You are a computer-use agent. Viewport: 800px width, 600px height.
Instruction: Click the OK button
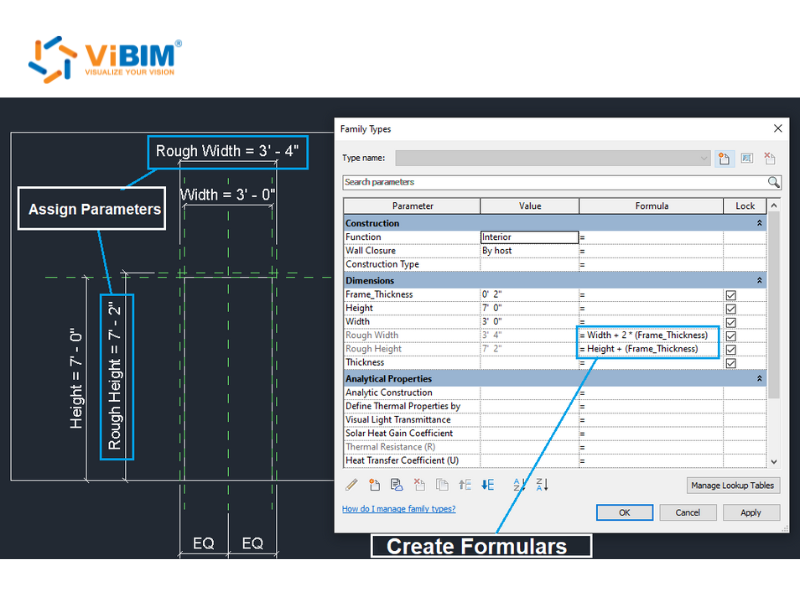624,513
